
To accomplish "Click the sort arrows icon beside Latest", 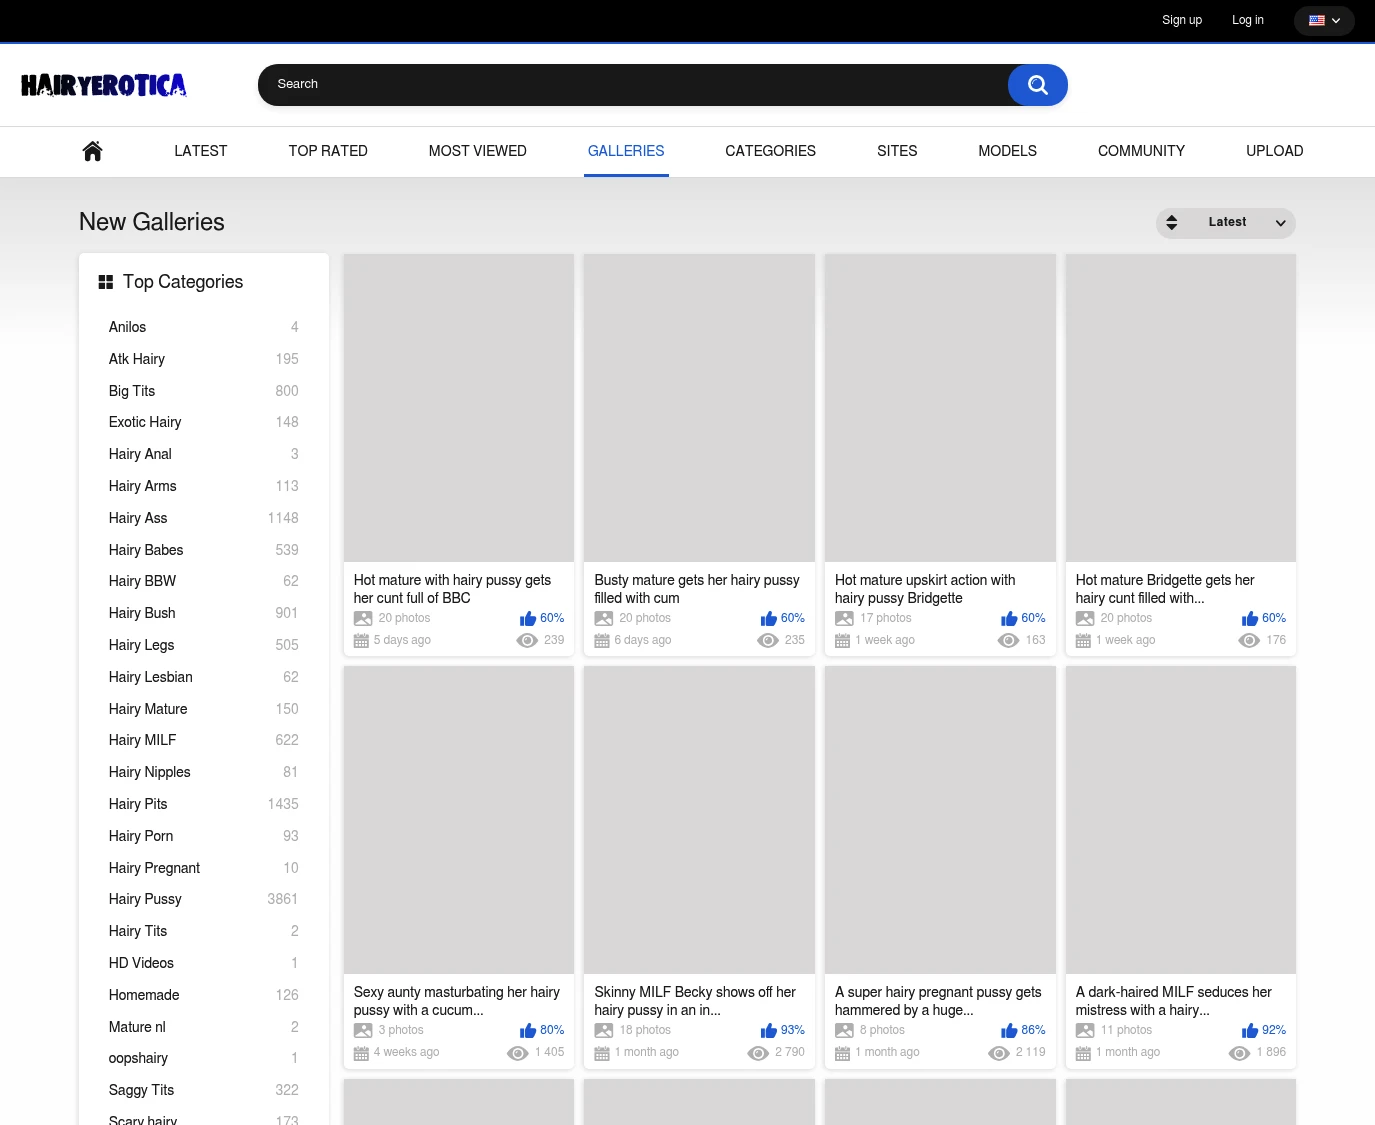I will click(x=1172, y=223).
